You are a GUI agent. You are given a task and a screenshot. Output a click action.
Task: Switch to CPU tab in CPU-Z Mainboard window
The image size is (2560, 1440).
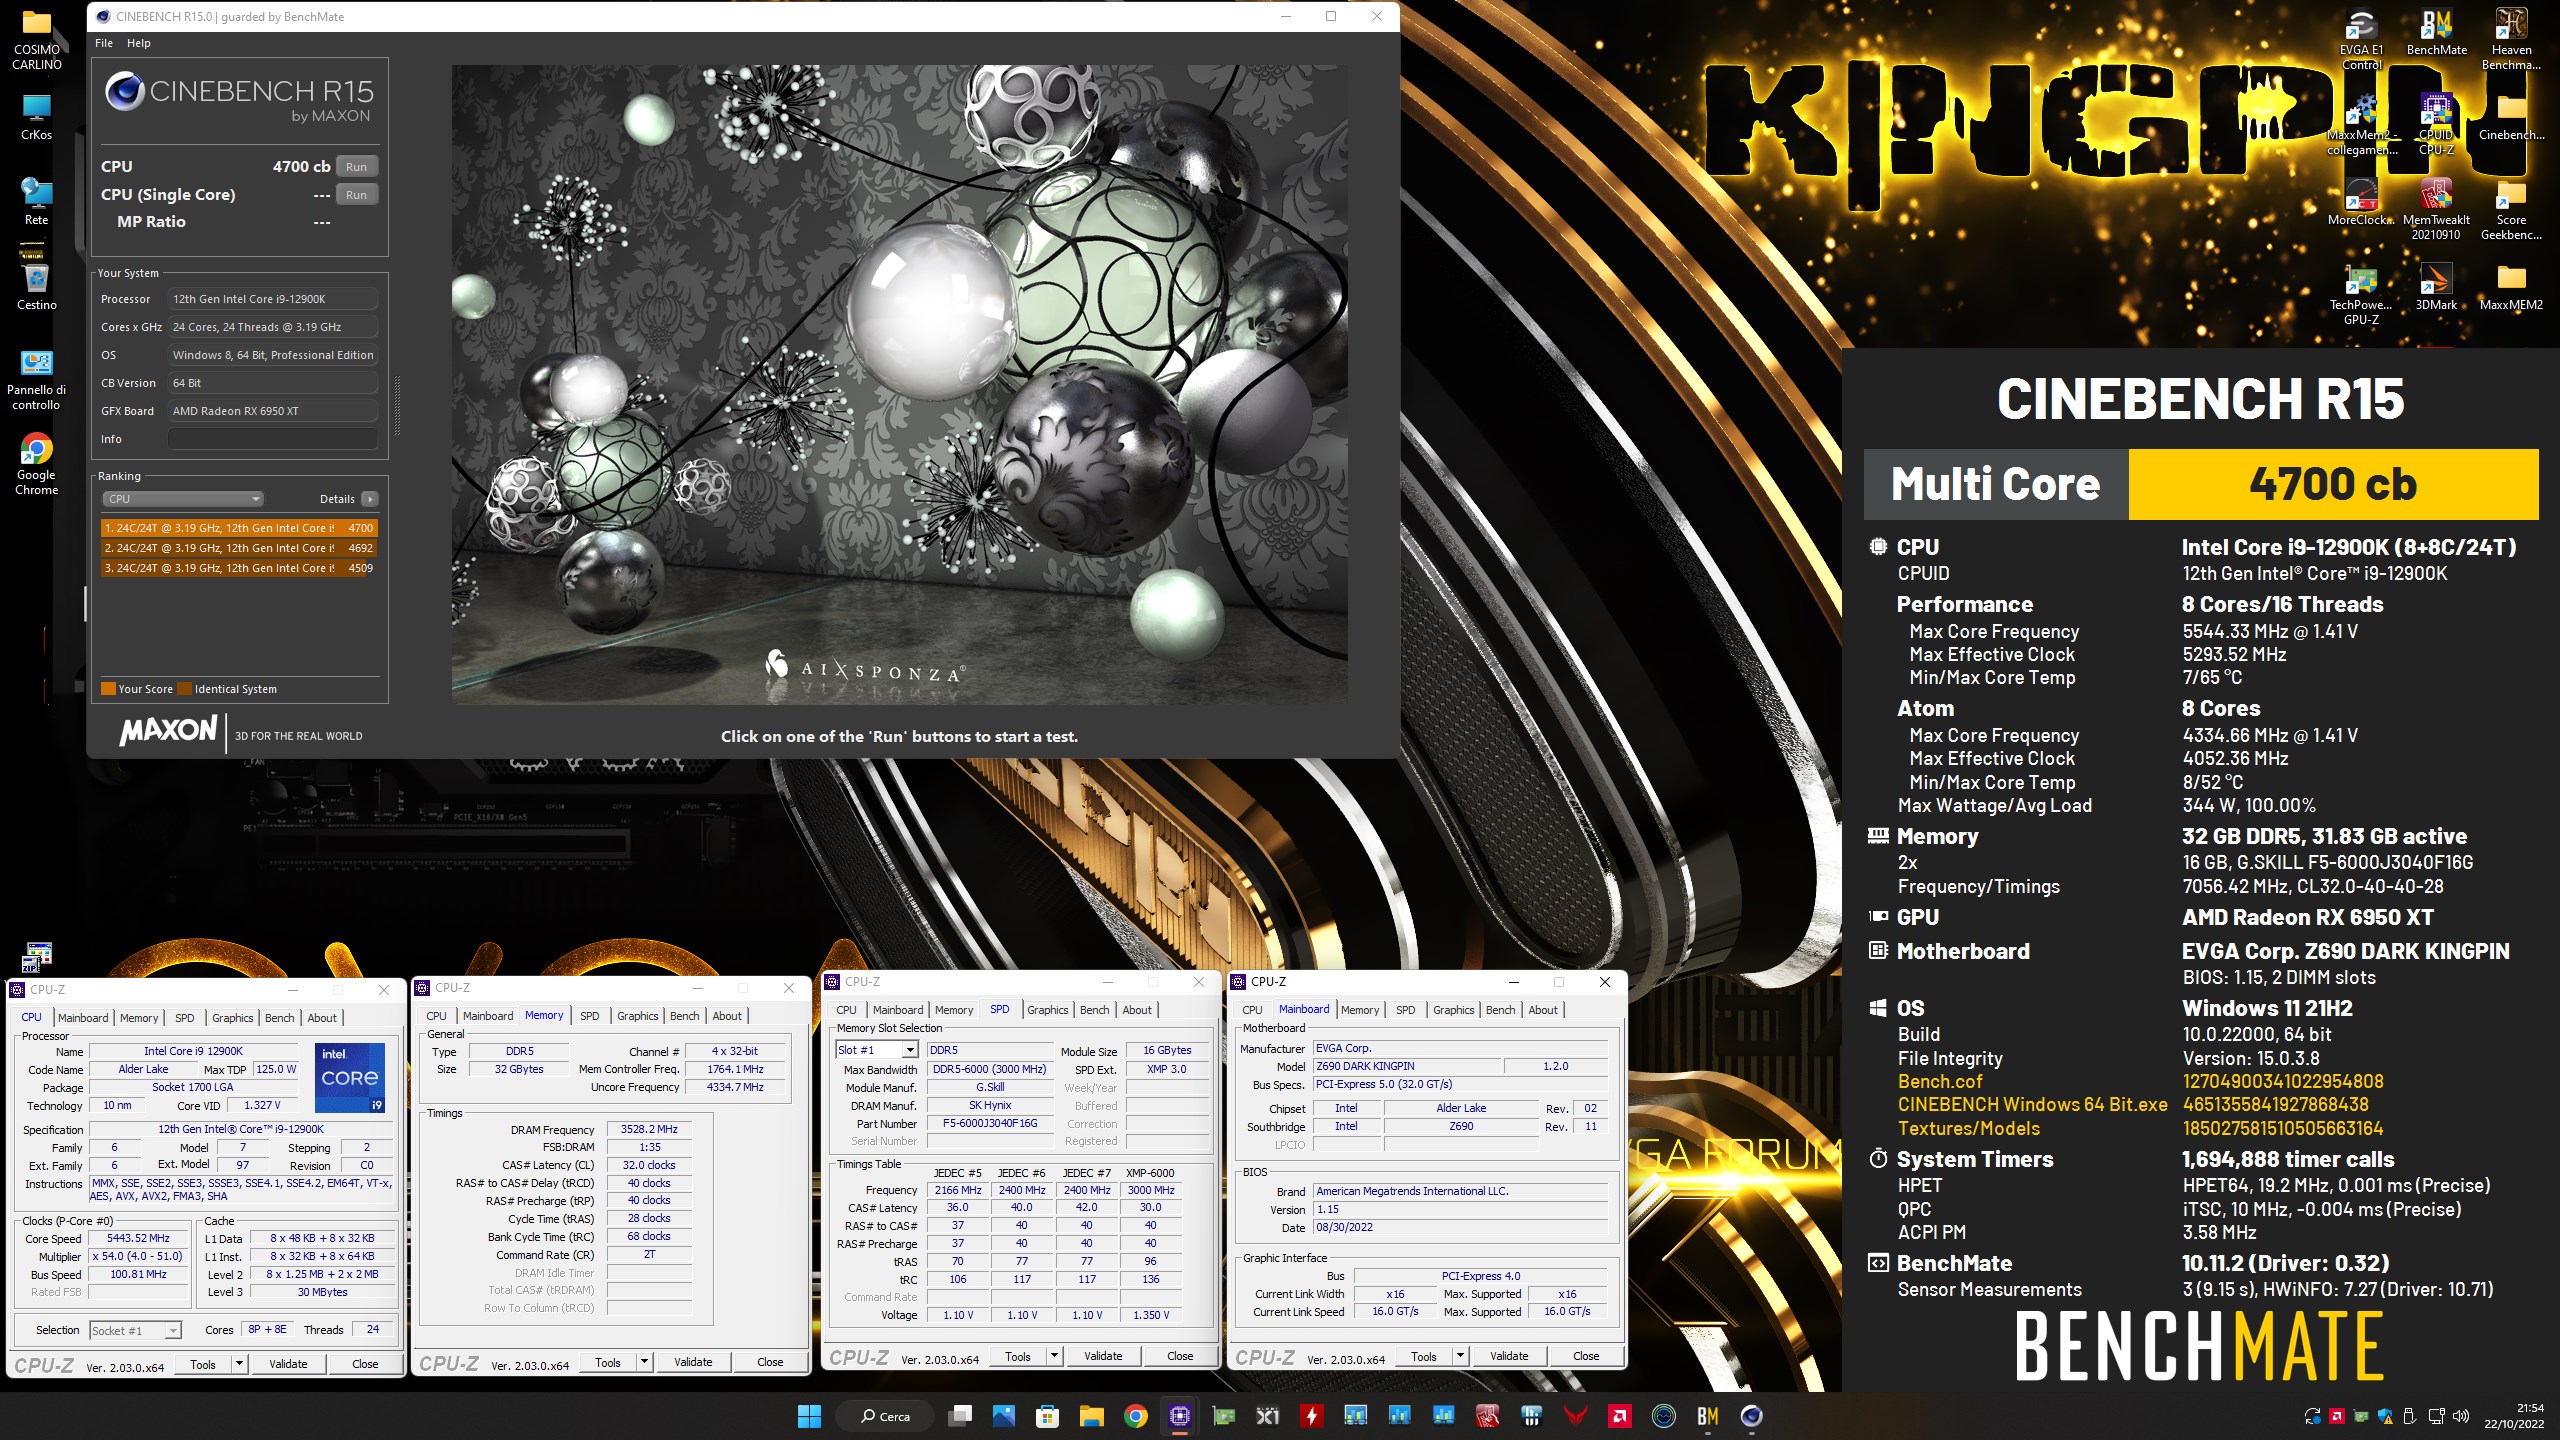click(x=1252, y=1010)
